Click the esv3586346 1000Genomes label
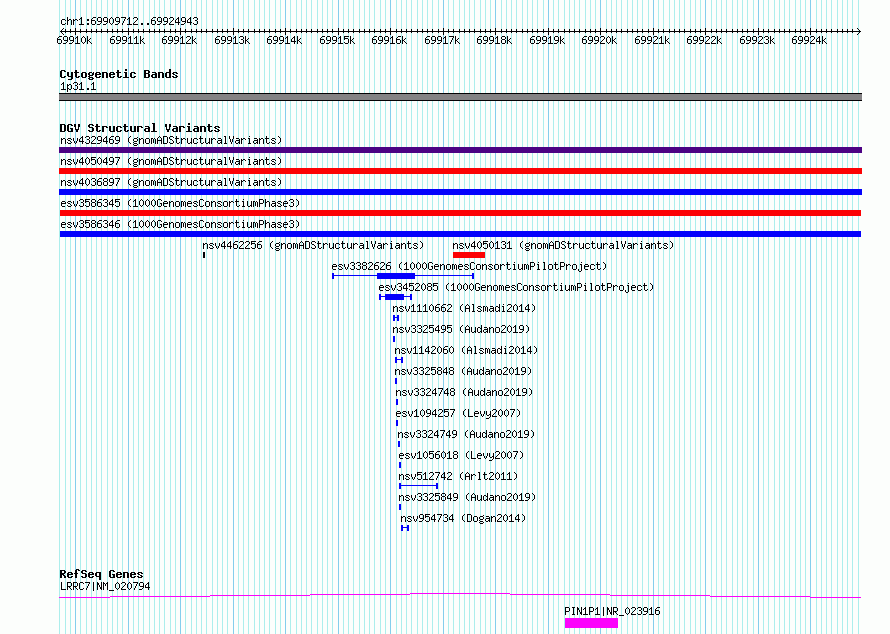This screenshot has height=634, width=890. tap(180, 224)
